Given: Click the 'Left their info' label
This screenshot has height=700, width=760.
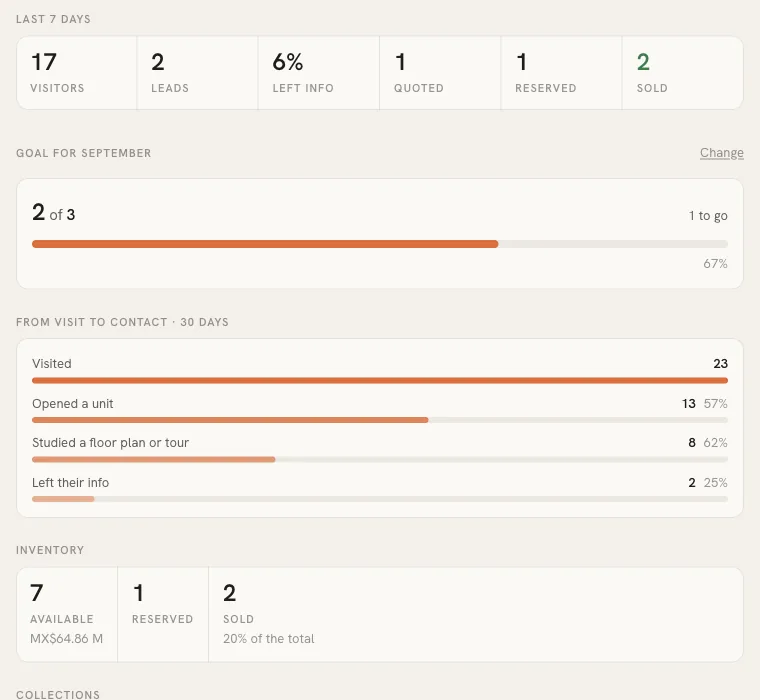Looking at the screenshot, I should [x=71, y=483].
